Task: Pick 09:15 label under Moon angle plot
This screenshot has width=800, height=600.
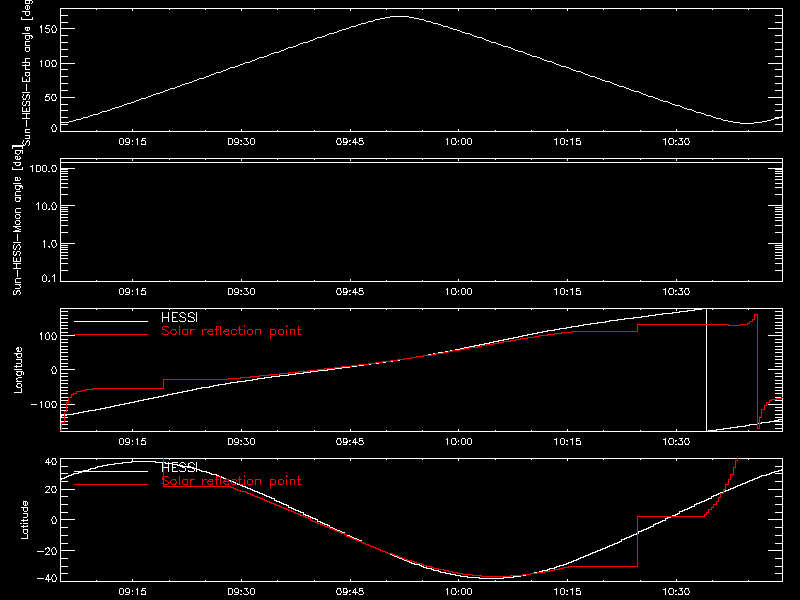Action: (132, 291)
